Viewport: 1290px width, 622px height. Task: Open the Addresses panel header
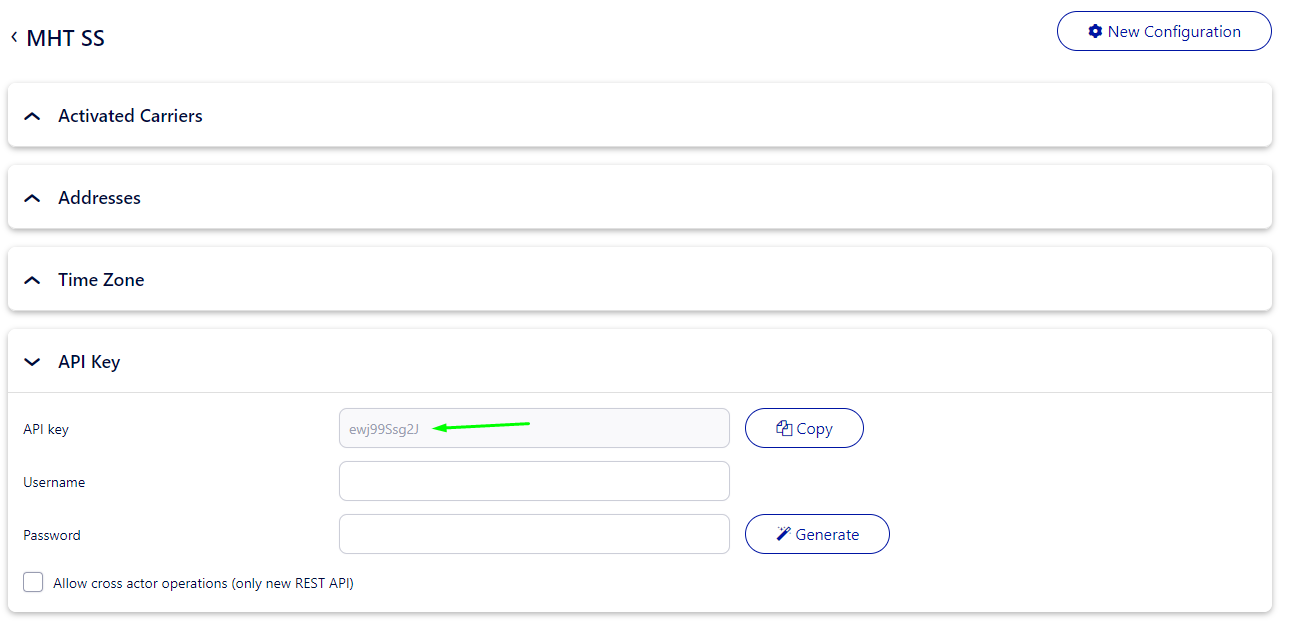[x=99, y=198]
